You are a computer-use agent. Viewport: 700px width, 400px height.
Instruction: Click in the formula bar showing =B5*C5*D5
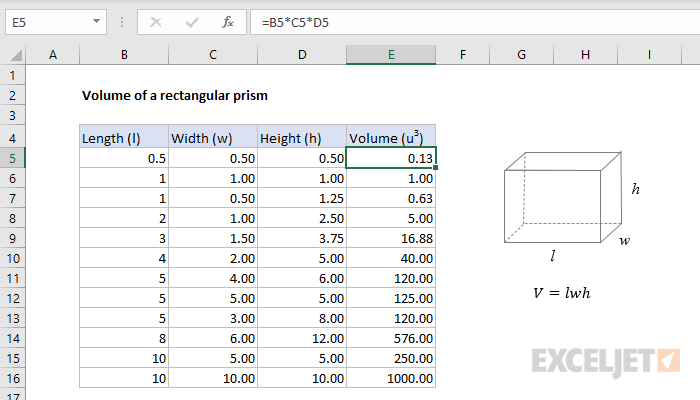pos(475,22)
